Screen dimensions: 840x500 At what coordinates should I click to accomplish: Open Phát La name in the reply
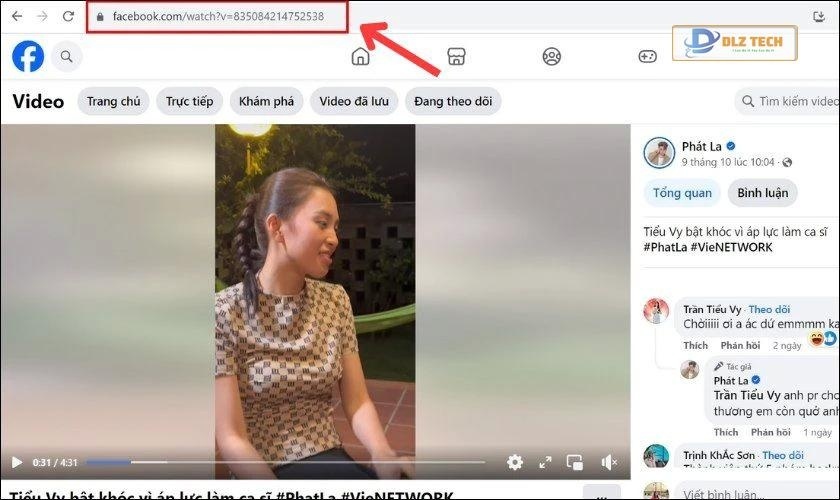pyautogui.click(x=731, y=380)
